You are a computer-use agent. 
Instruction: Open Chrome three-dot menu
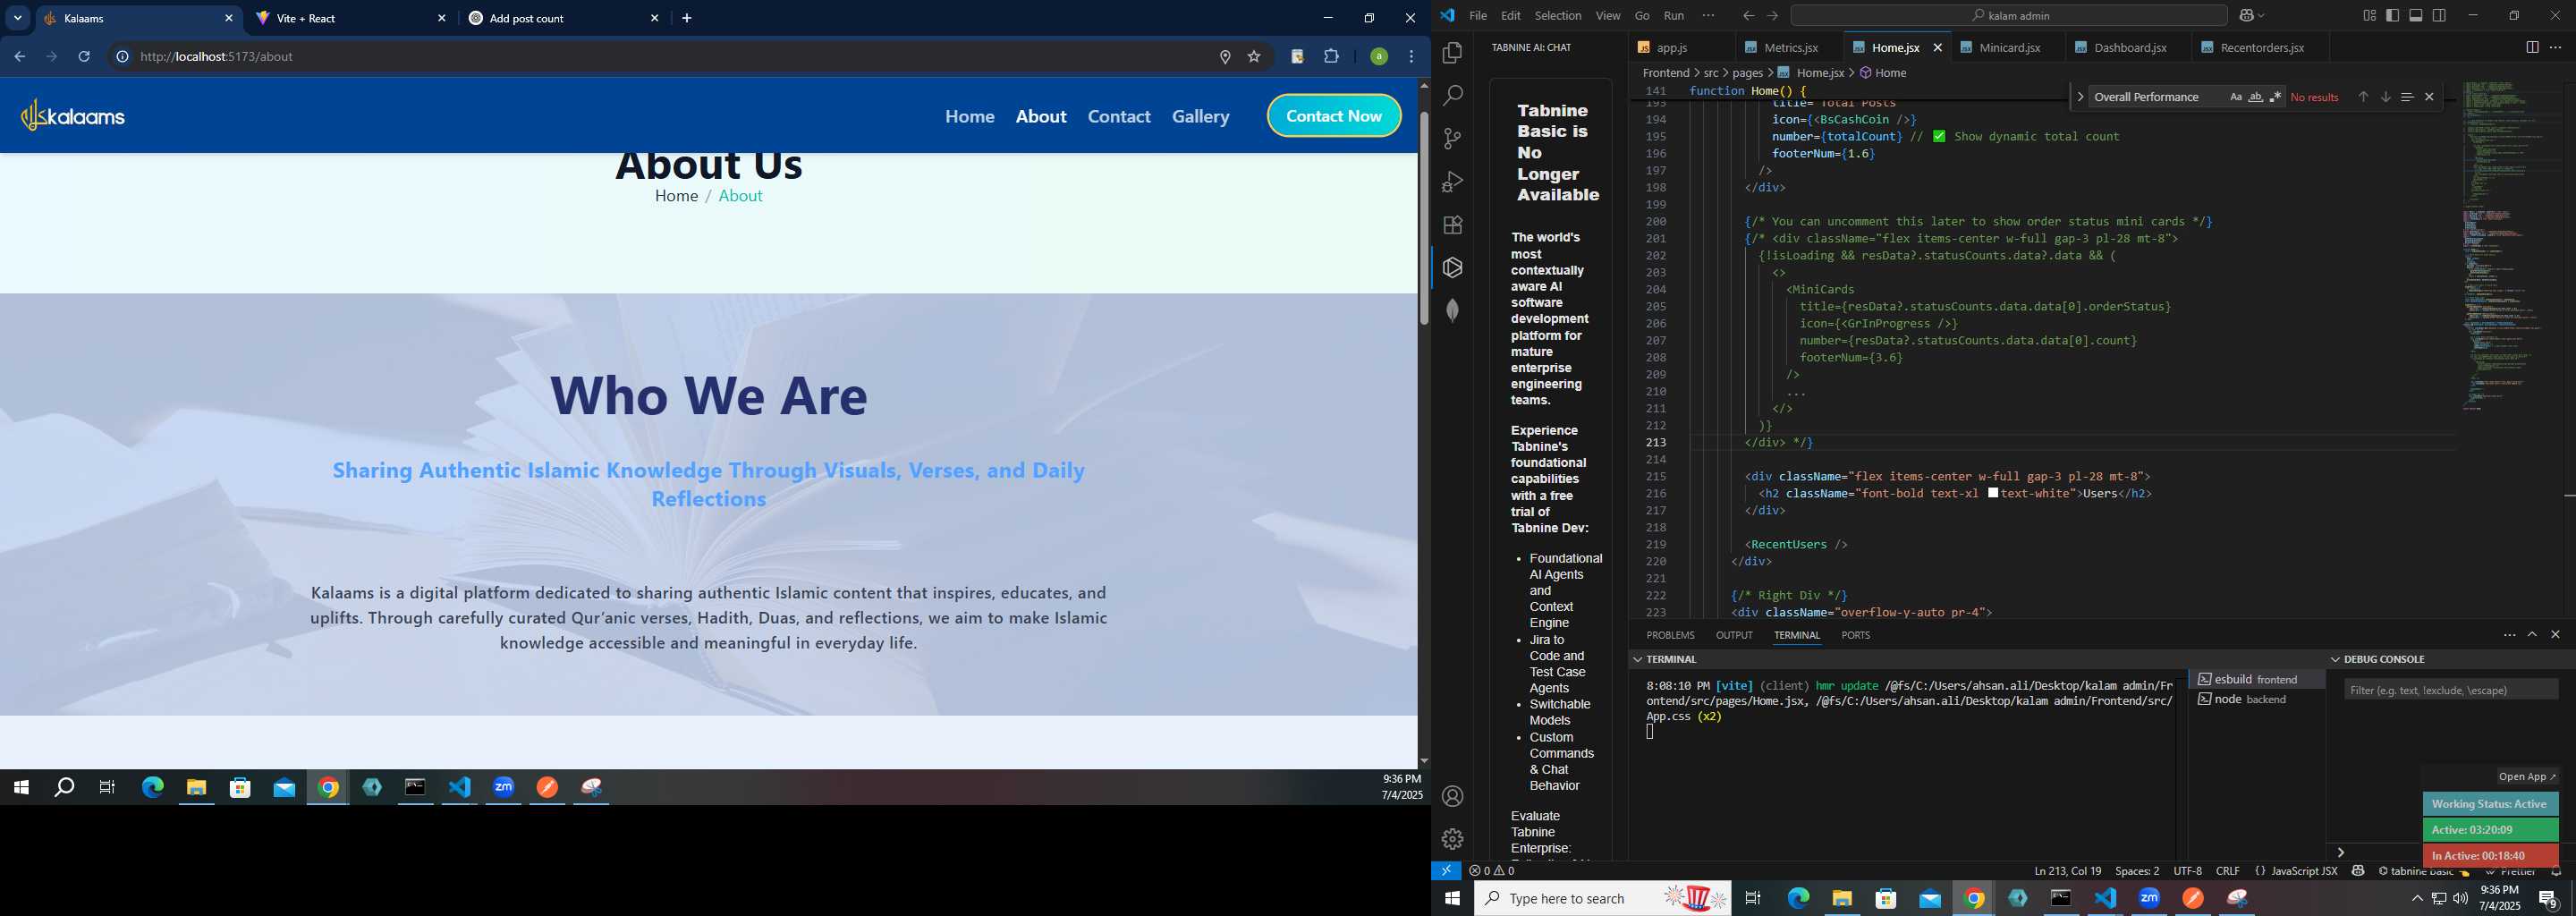click(1411, 57)
